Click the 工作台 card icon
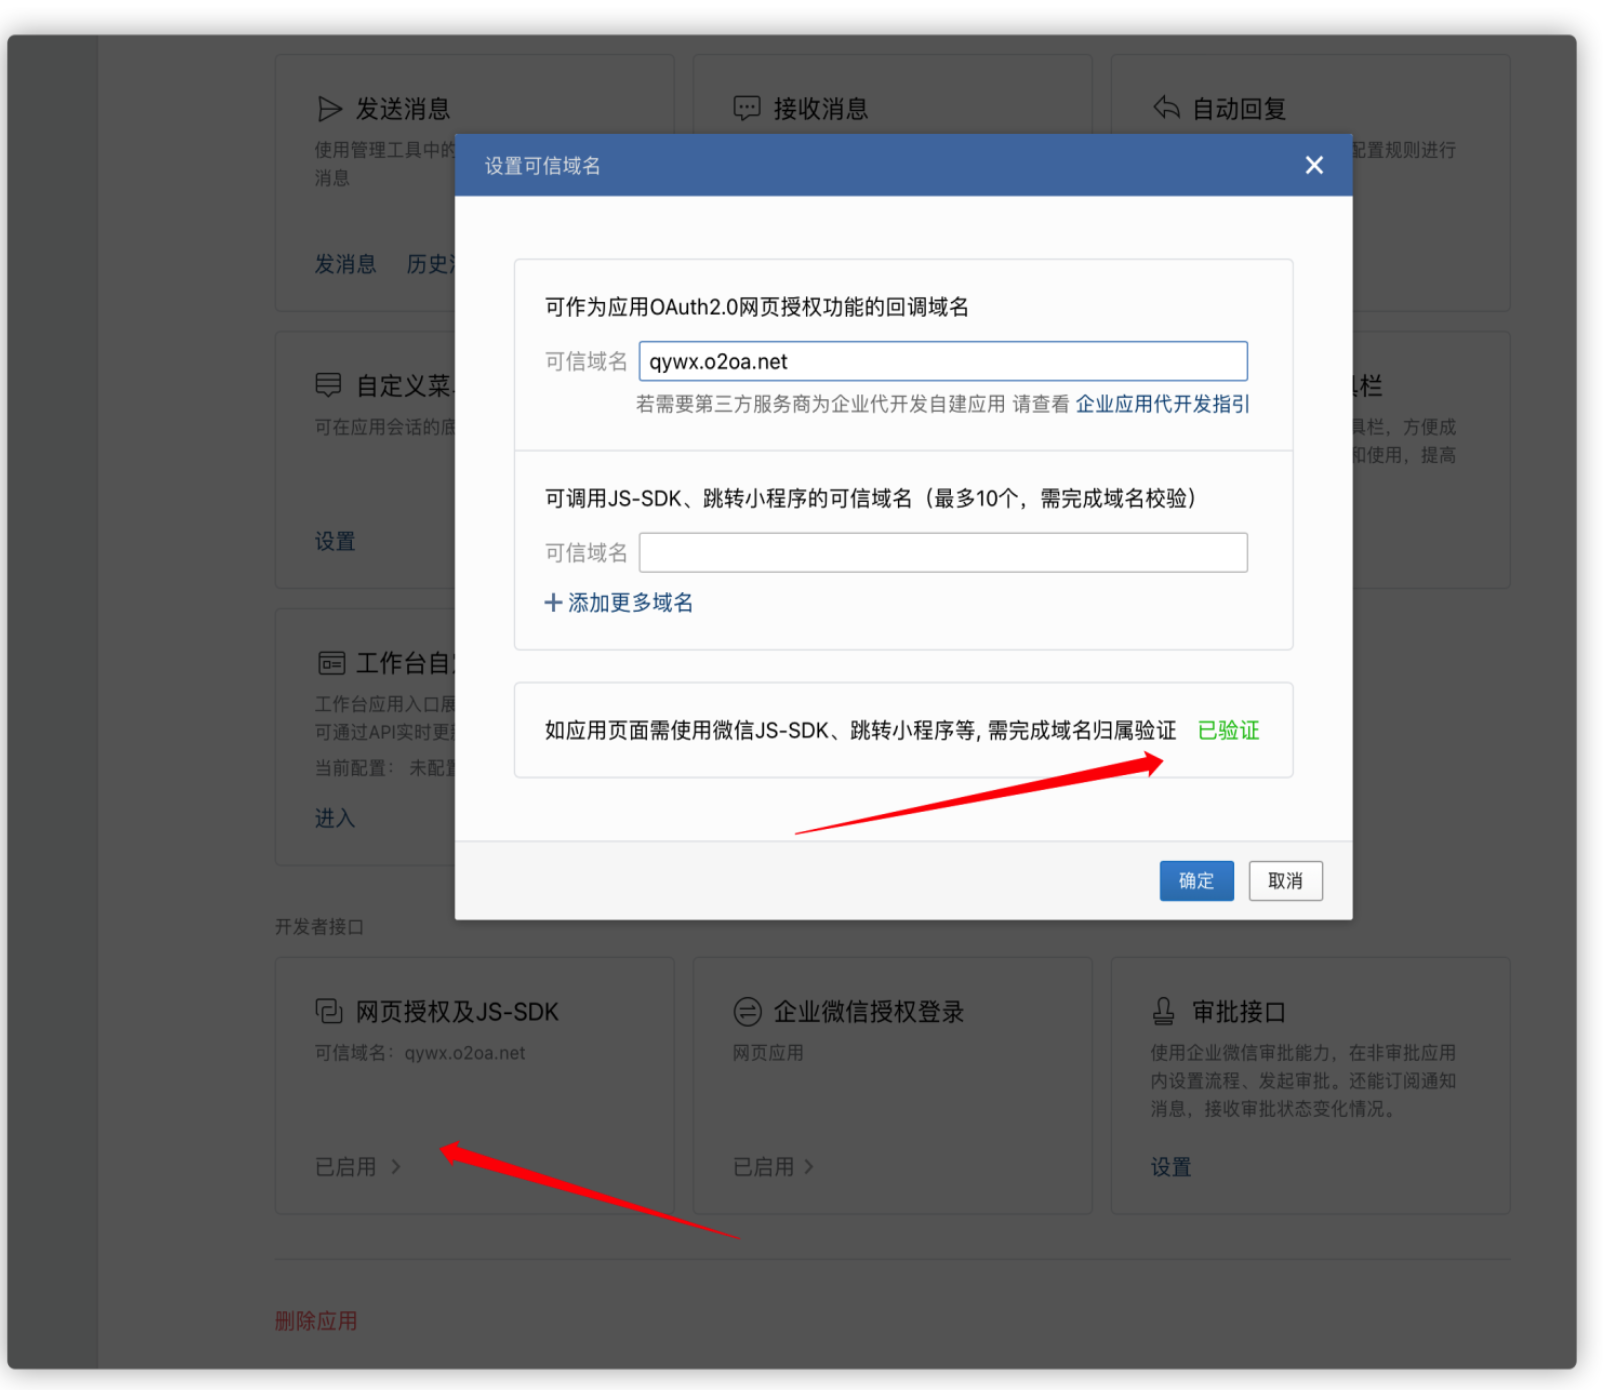1618x1390 pixels. 331,663
